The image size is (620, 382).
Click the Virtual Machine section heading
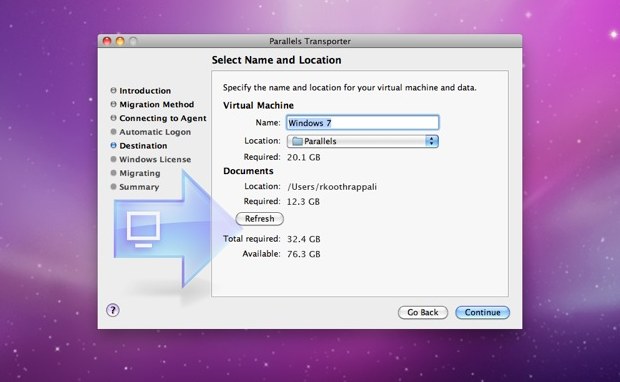click(258, 106)
